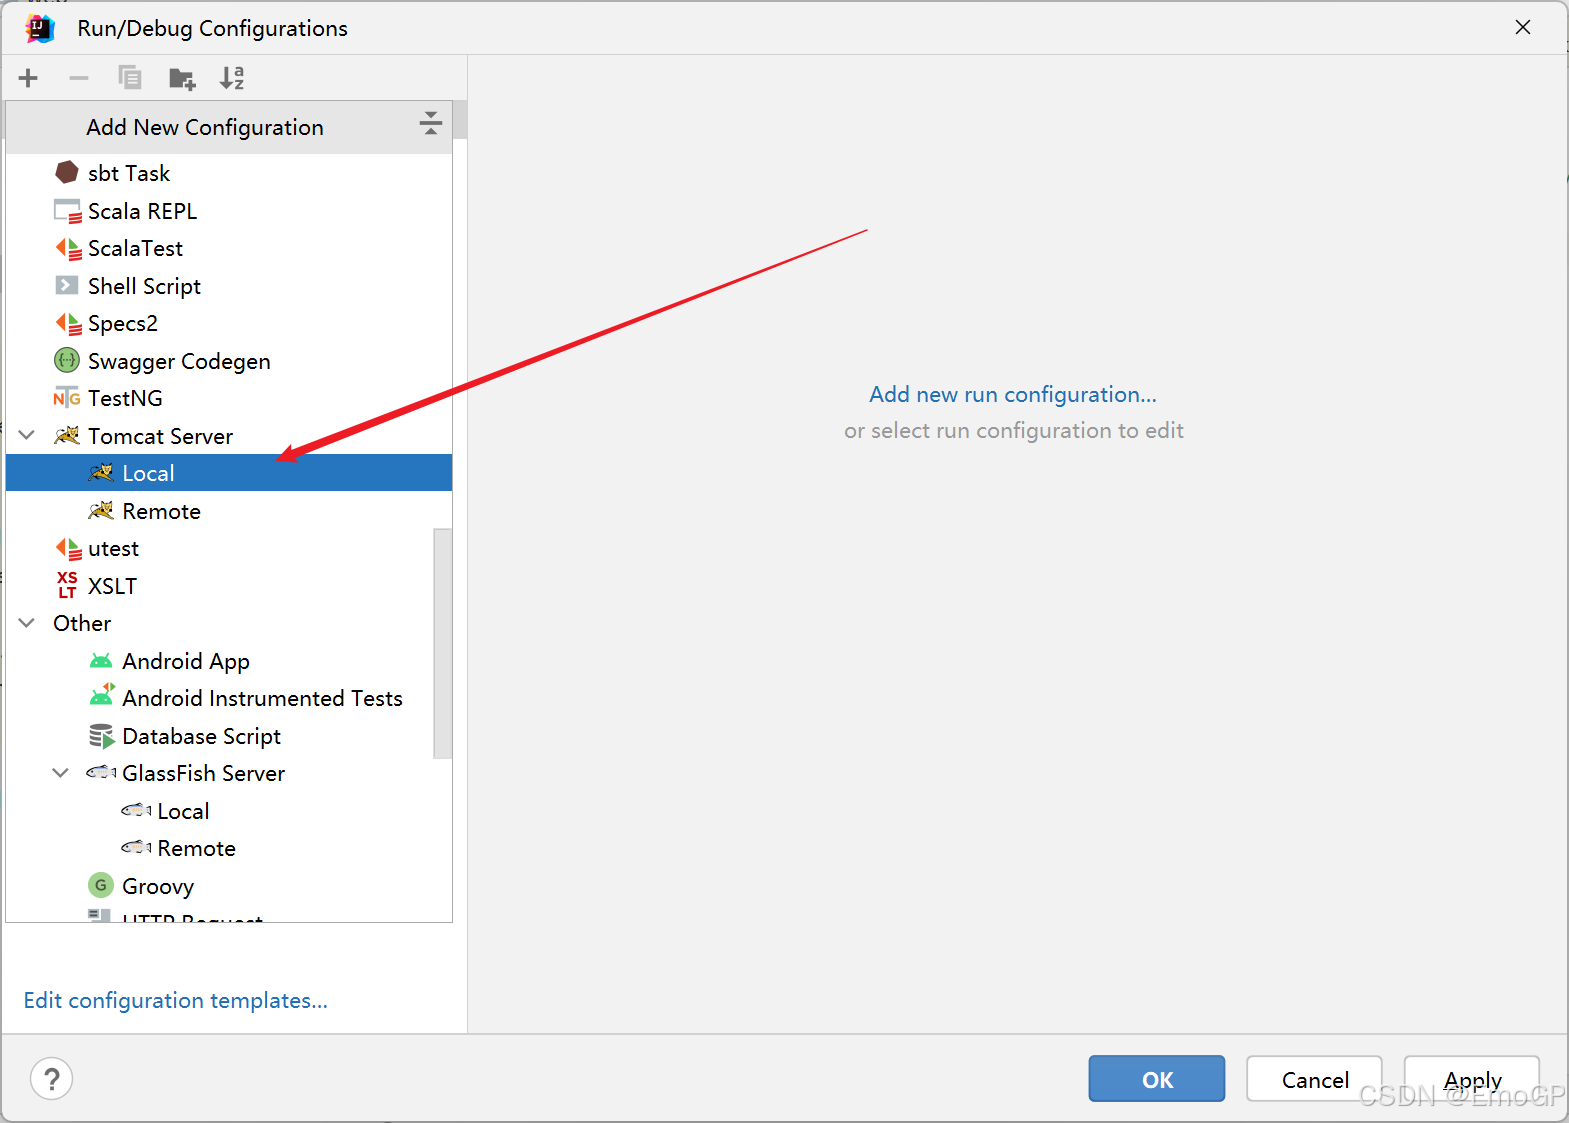
Task: Select Local under Tomcat Server
Action: [229, 473]
